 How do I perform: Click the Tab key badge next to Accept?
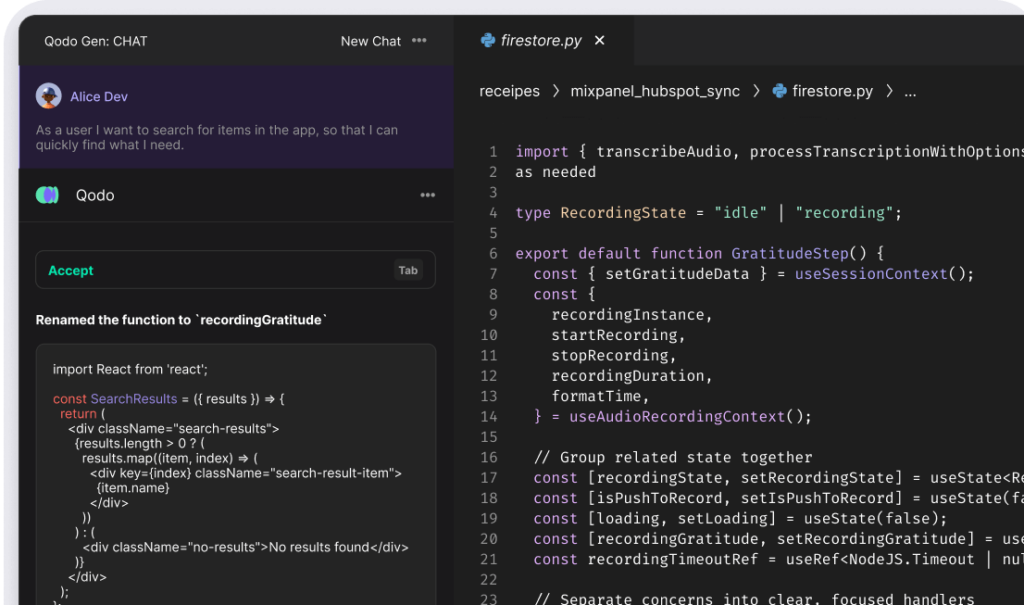pyautogui.click(x=408, y=270)
